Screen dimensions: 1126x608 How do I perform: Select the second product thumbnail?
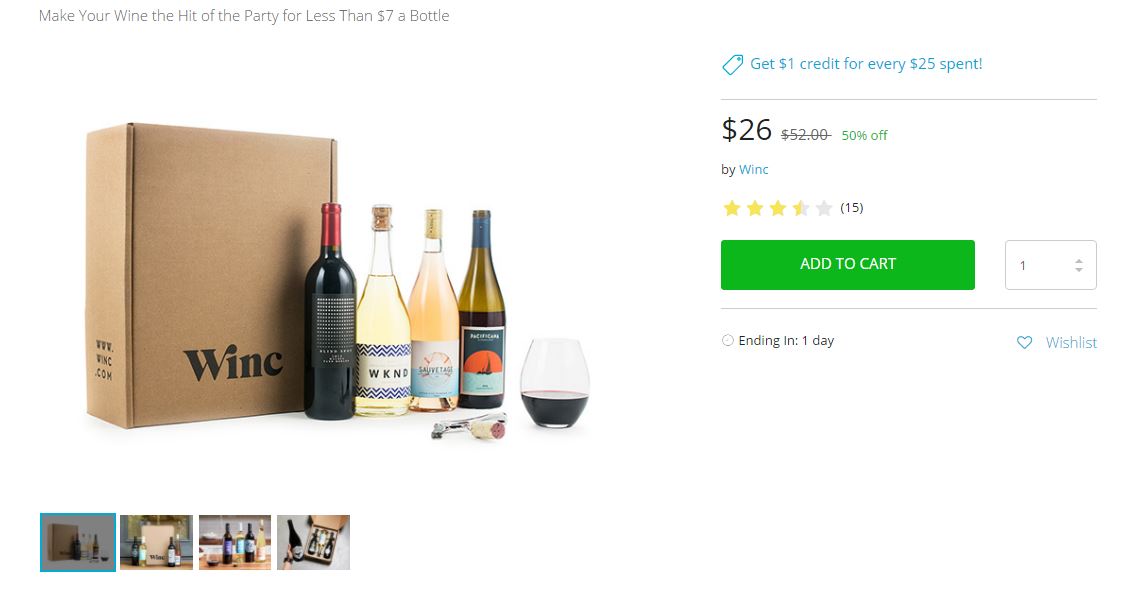coord(156,542)
